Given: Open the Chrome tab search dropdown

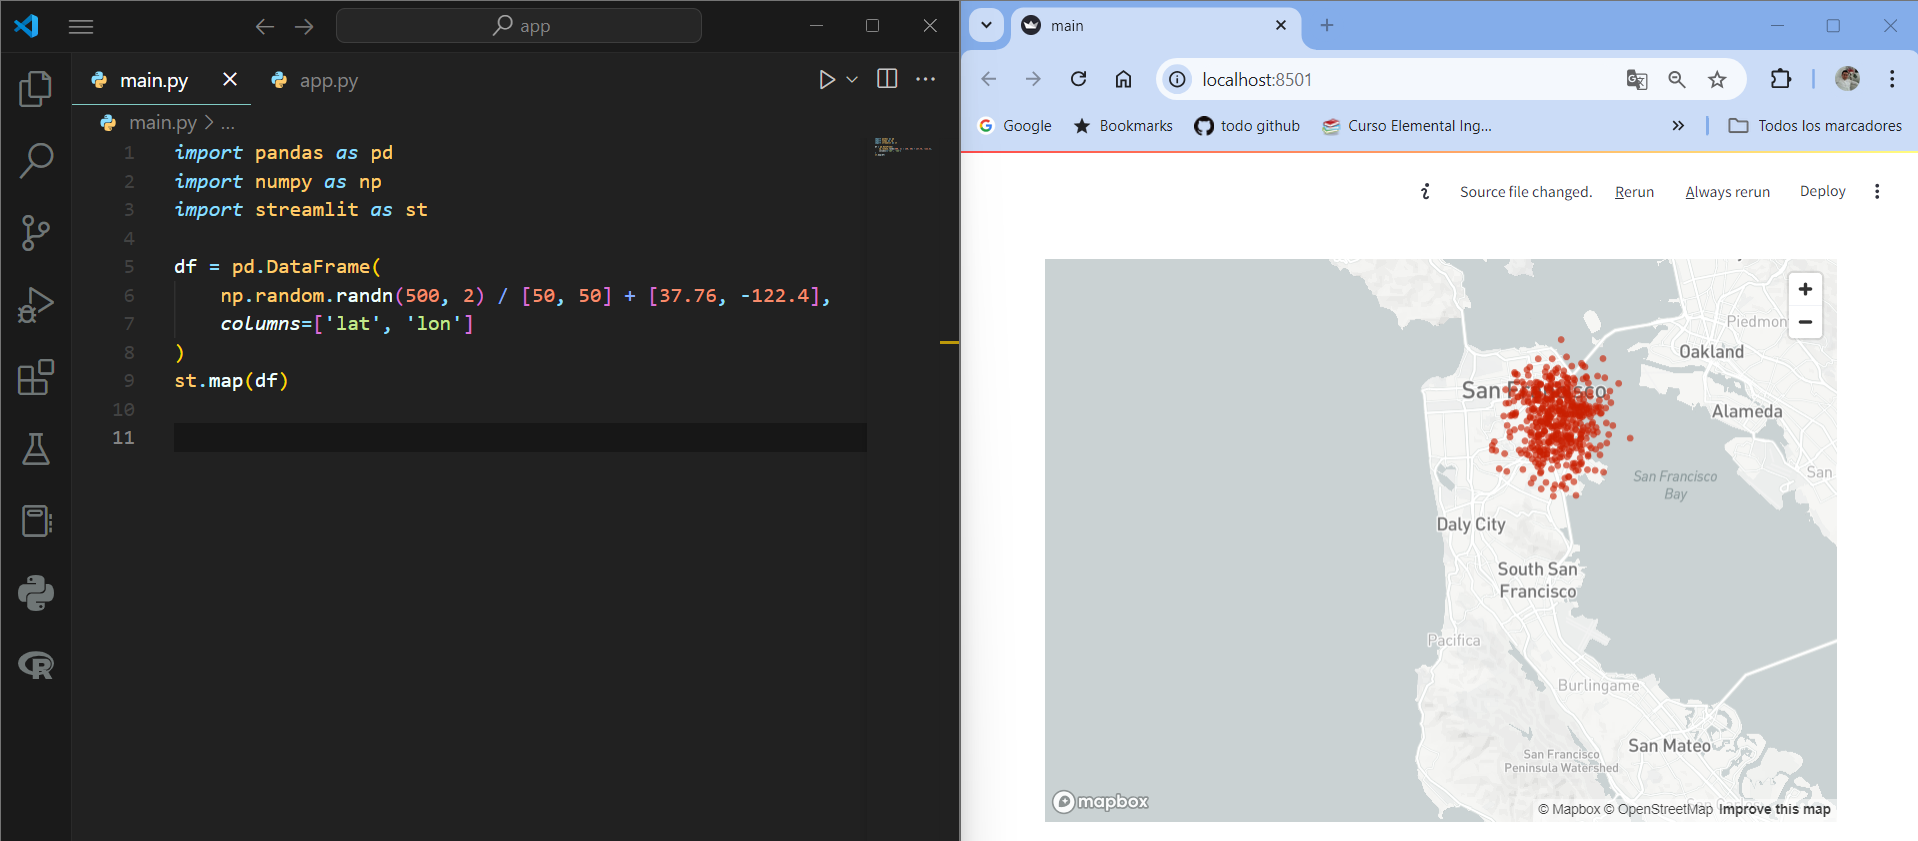Looking at the screenshot, I should tap(986, 25).
